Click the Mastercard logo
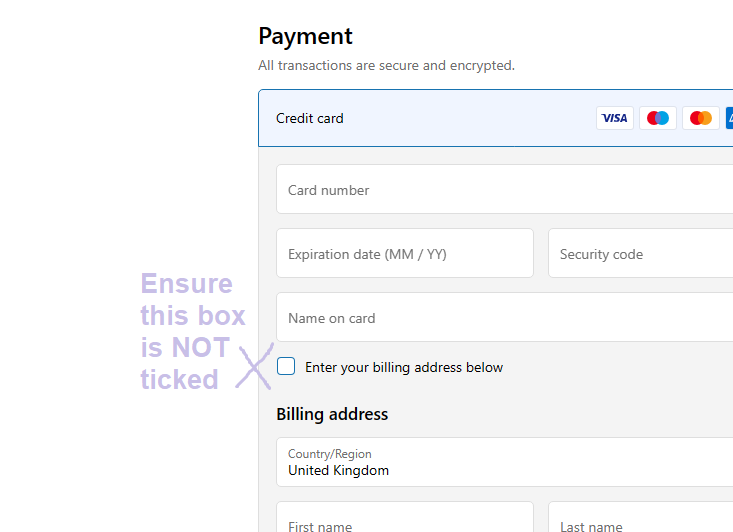Image resolution: width=733 pixels, height=532 pixels. pos(701,118)
